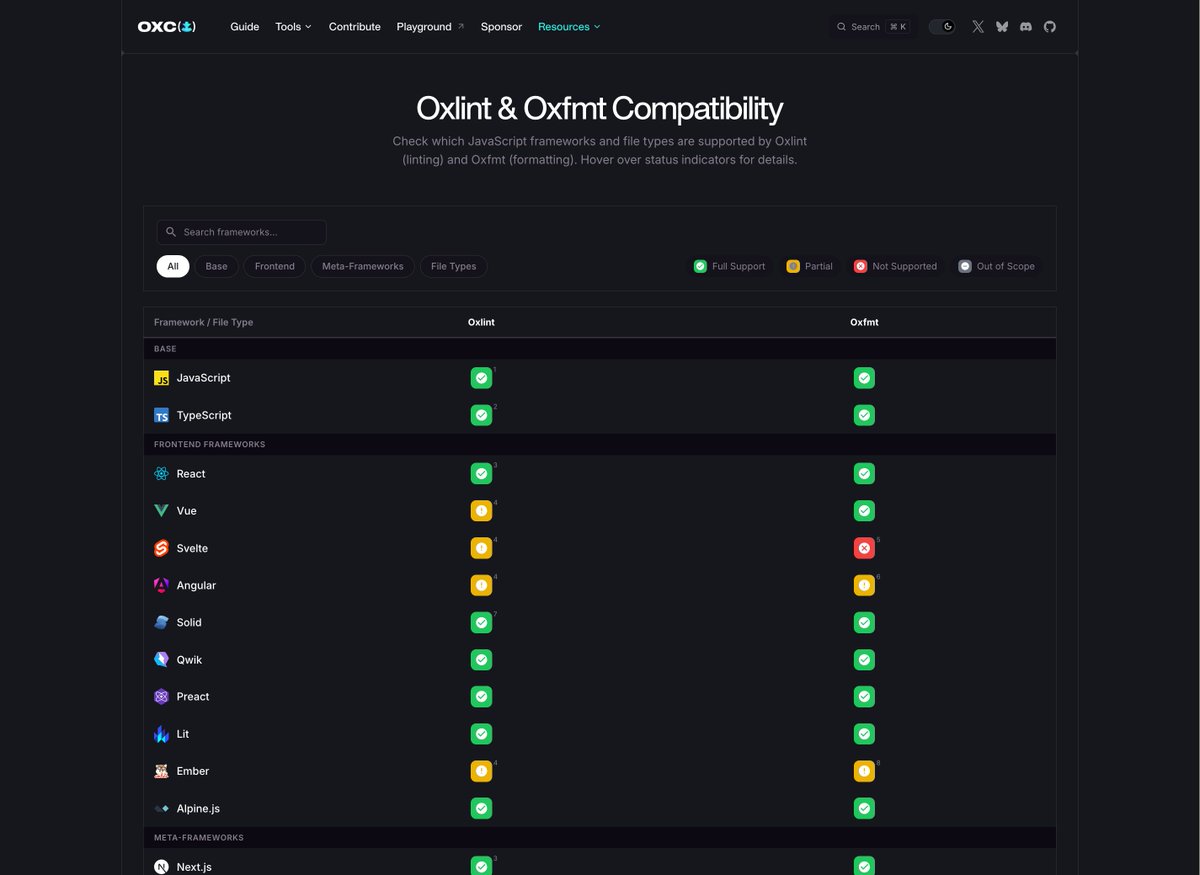Viewport: 1200px width, 875px height.
Task: Click the Svelte framework logo
Action: pos(162,548)
